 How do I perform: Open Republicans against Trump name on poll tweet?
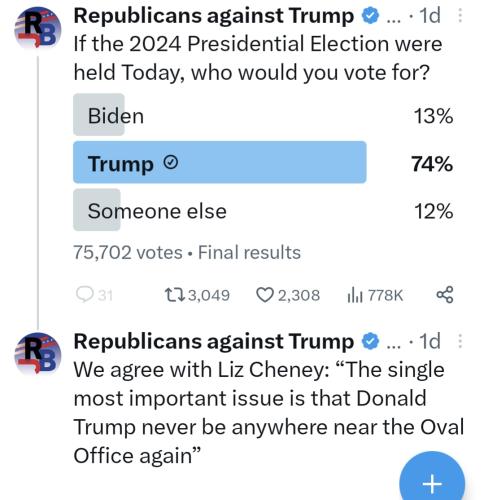[214, 16]
